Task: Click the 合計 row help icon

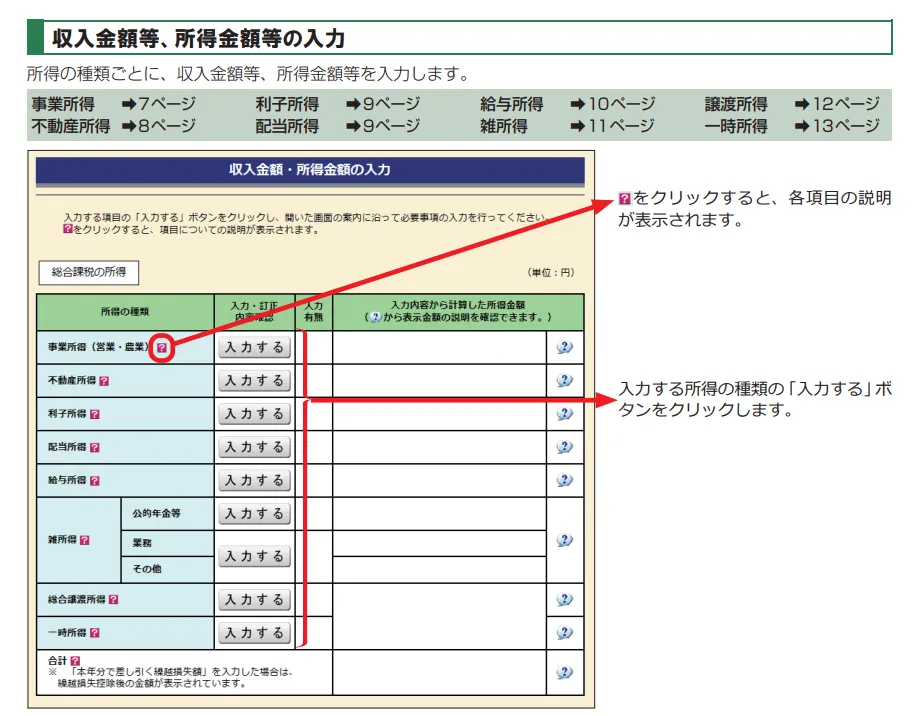Action: 75,660
